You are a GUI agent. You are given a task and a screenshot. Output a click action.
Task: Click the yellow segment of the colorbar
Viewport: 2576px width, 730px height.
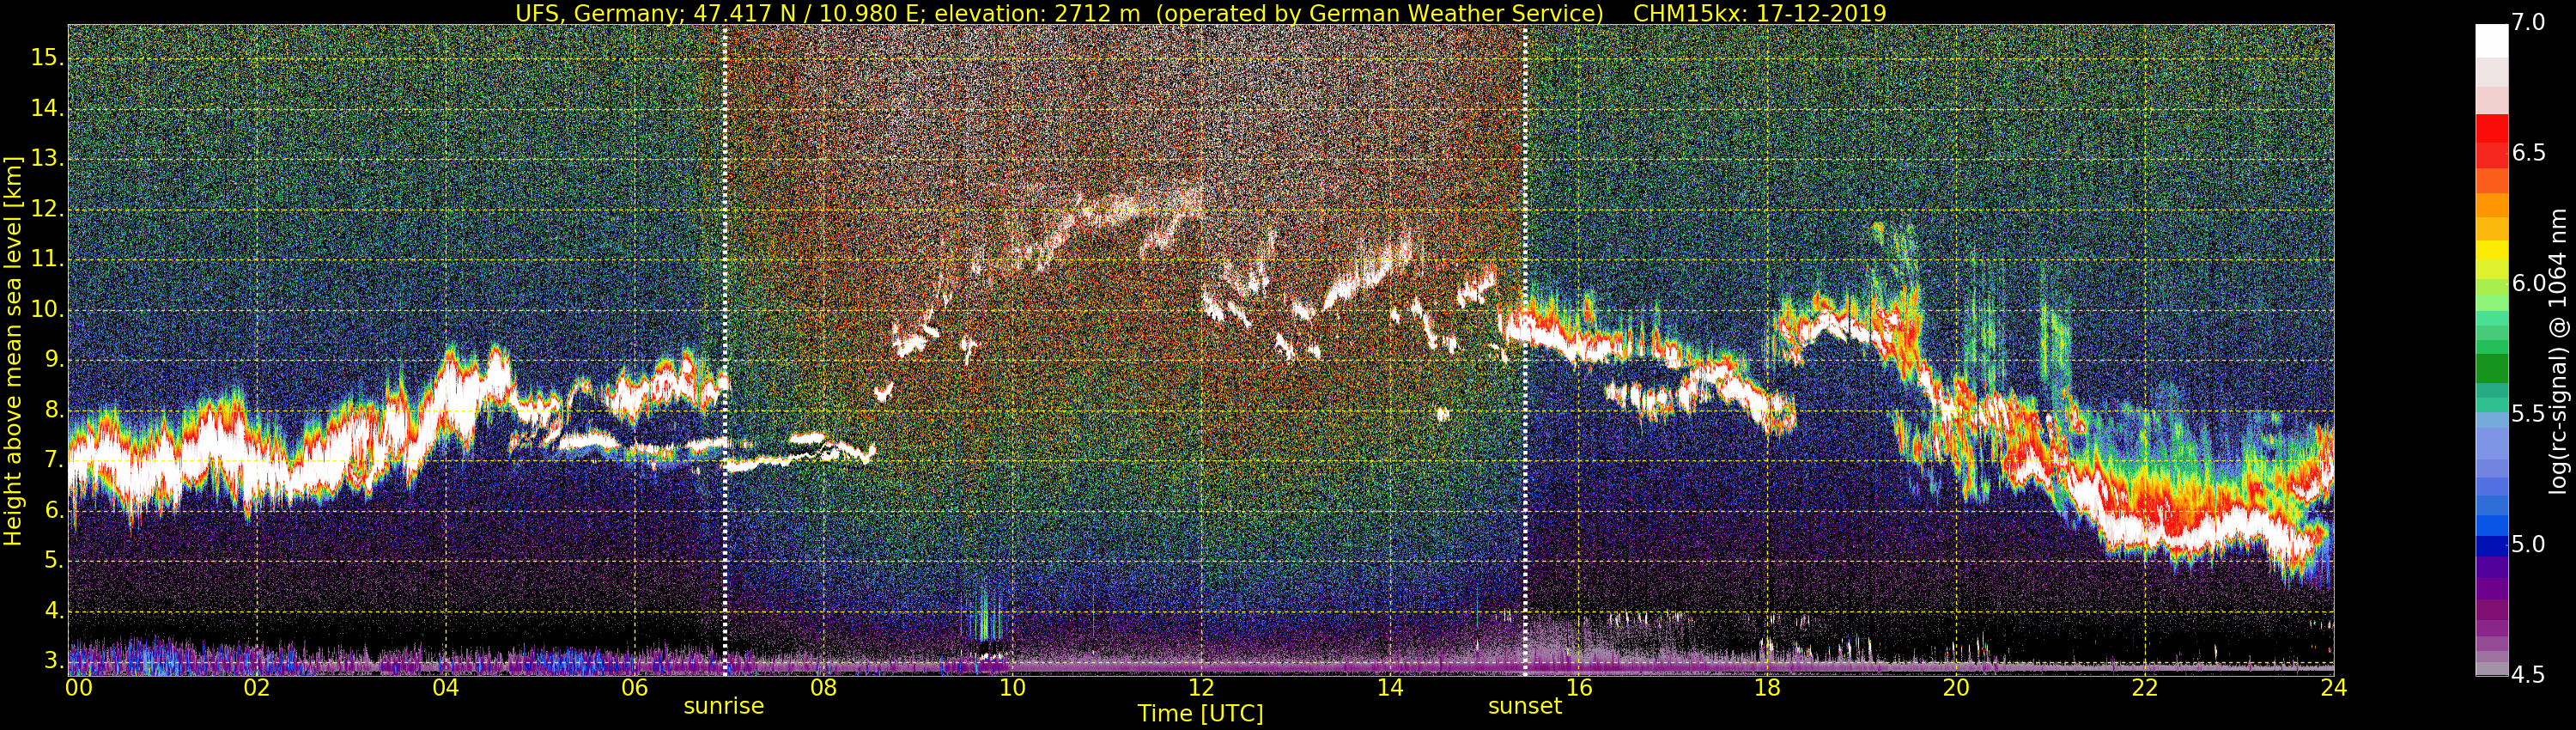tap(2491, 250)
